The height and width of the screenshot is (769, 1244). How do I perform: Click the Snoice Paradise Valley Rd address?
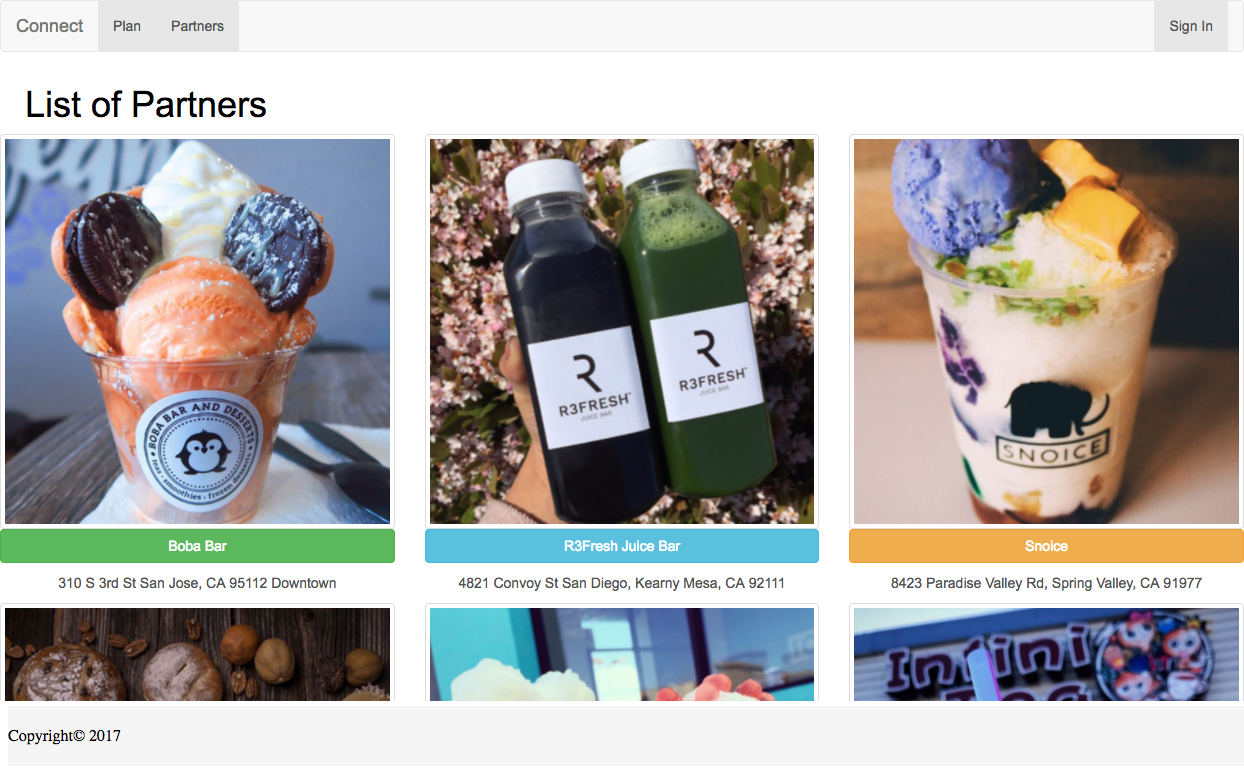point(1046,583)
